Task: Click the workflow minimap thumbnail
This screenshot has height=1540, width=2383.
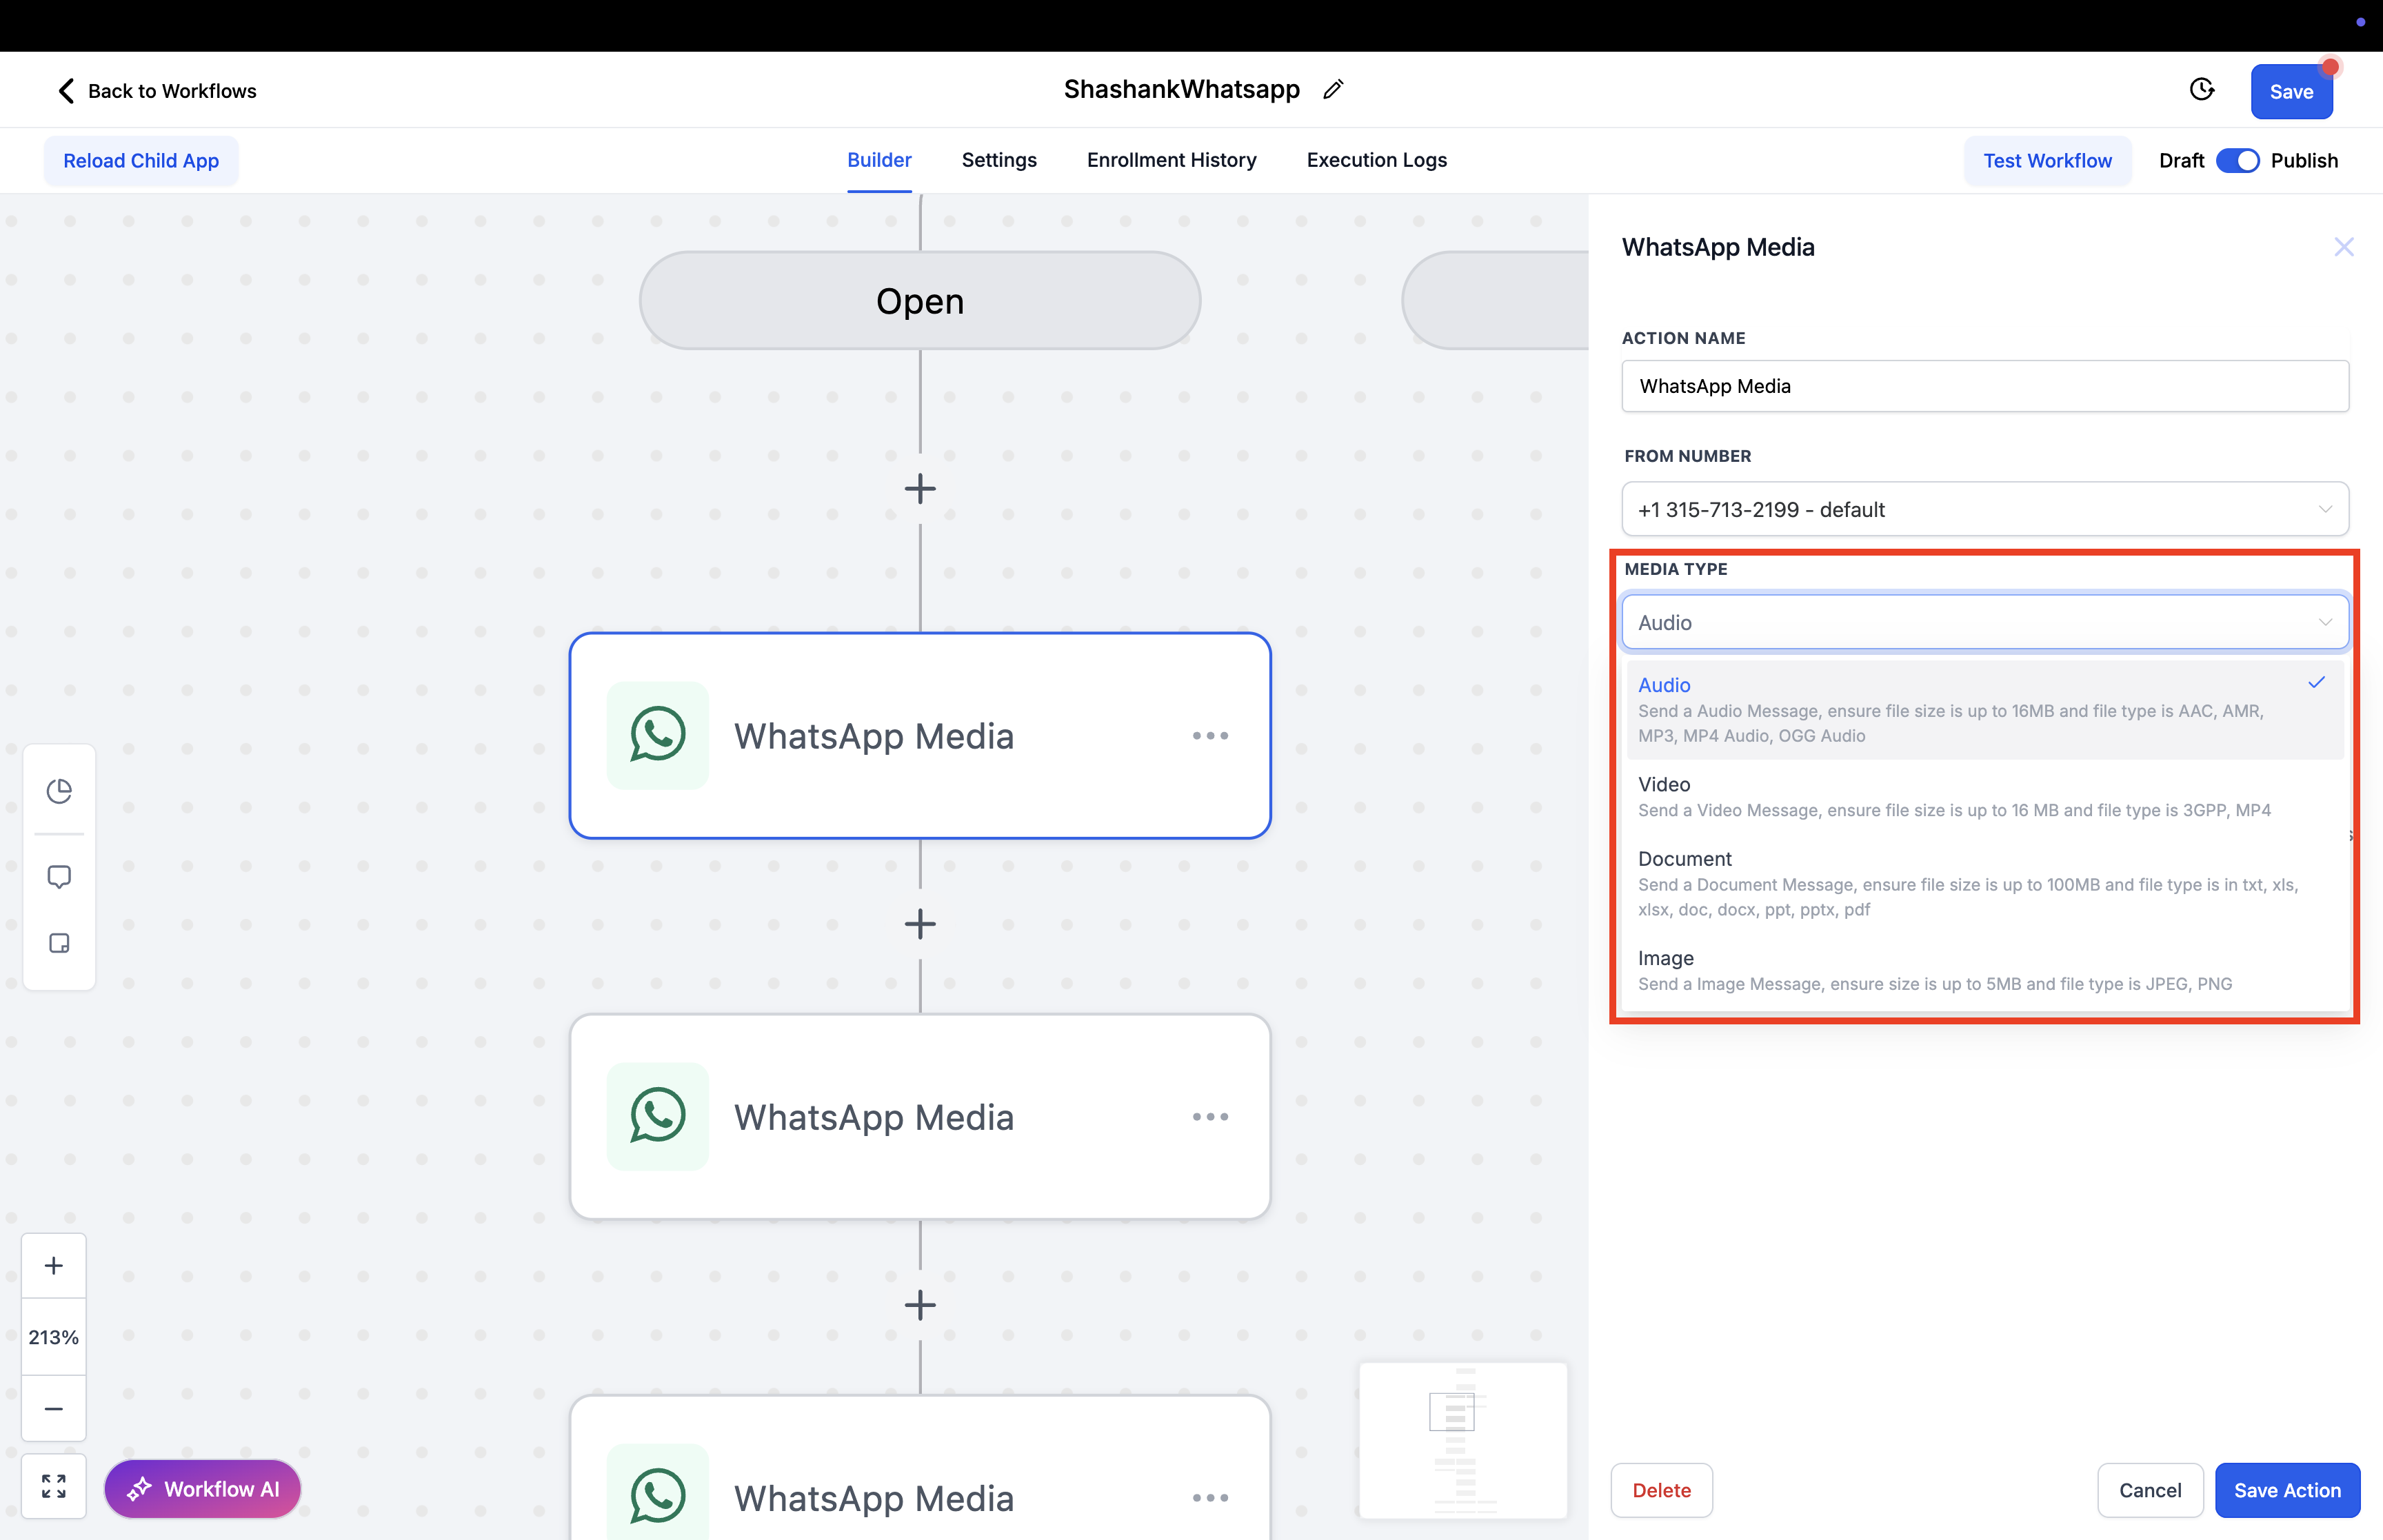Action: [x=1463, y=1439]
